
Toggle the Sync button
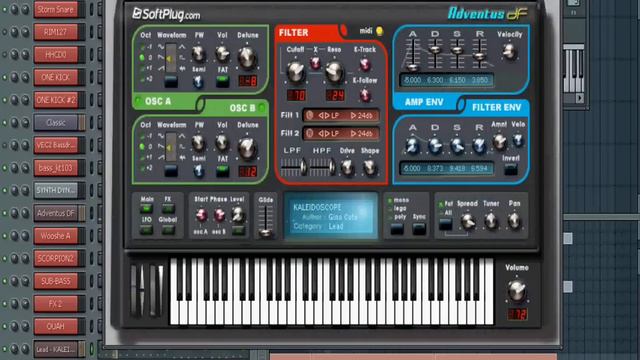tap(419, 229)
